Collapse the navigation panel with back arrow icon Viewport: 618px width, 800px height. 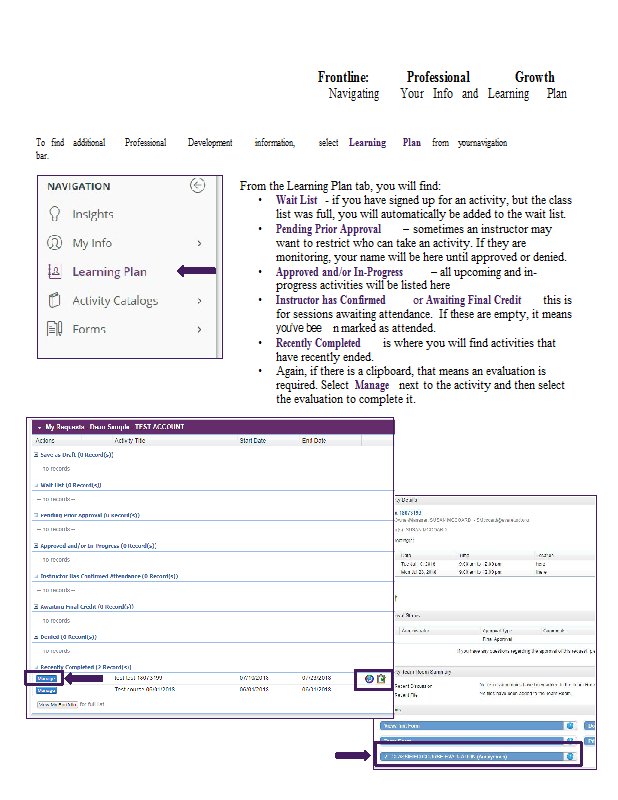(x=197, y=185)
